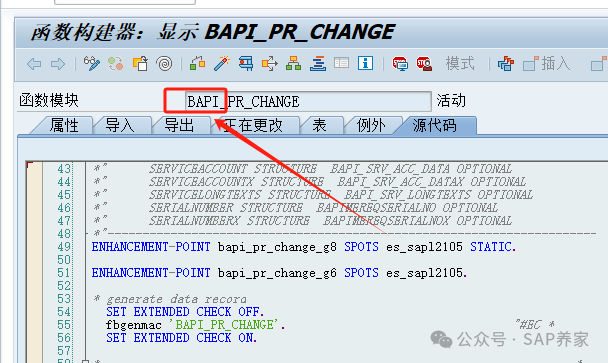Show the navigation window icon

click(x=318, y=64)
